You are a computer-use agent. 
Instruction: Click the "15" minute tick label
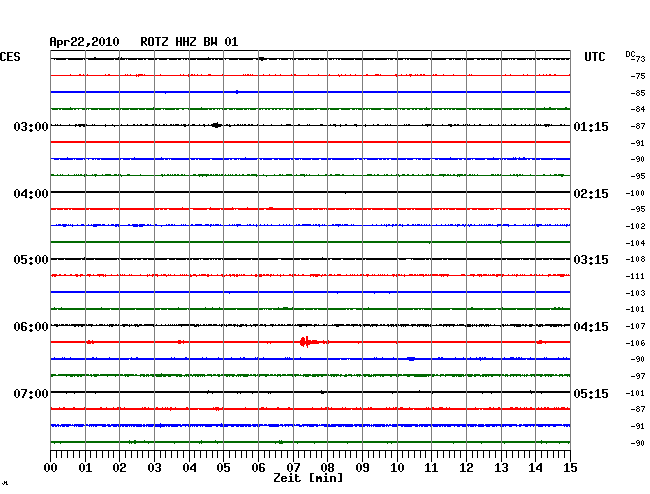[570, 467]
